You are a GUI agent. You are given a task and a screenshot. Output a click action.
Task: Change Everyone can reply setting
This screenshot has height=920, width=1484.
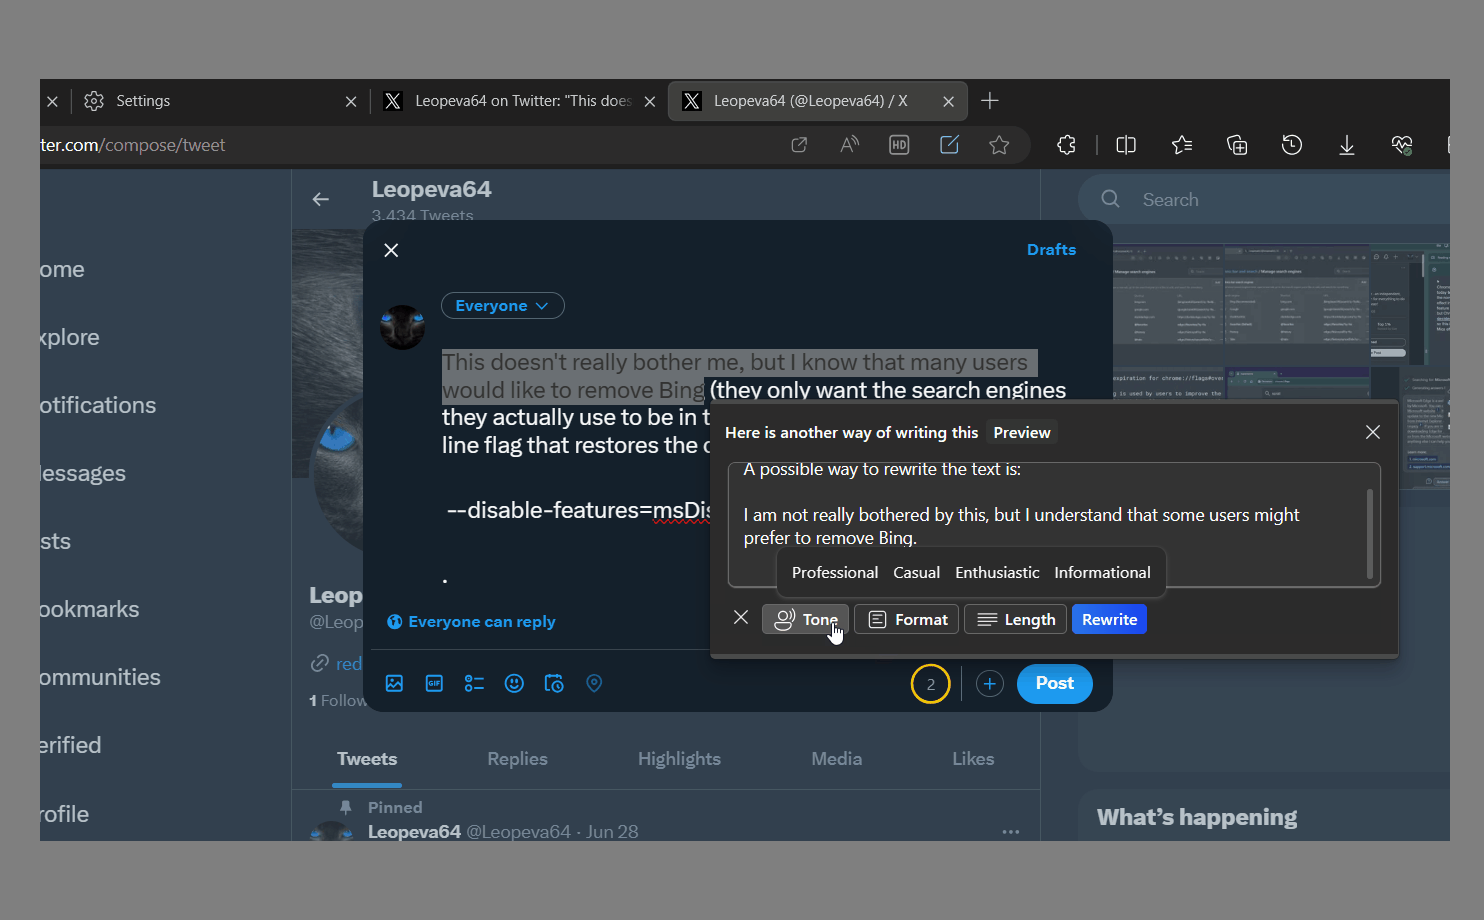click(x=471, y=622)
